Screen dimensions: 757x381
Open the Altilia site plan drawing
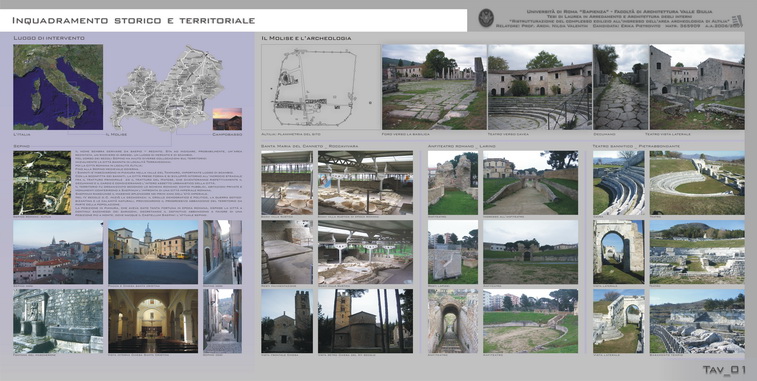pyautogui.click(x=321, y=87)
